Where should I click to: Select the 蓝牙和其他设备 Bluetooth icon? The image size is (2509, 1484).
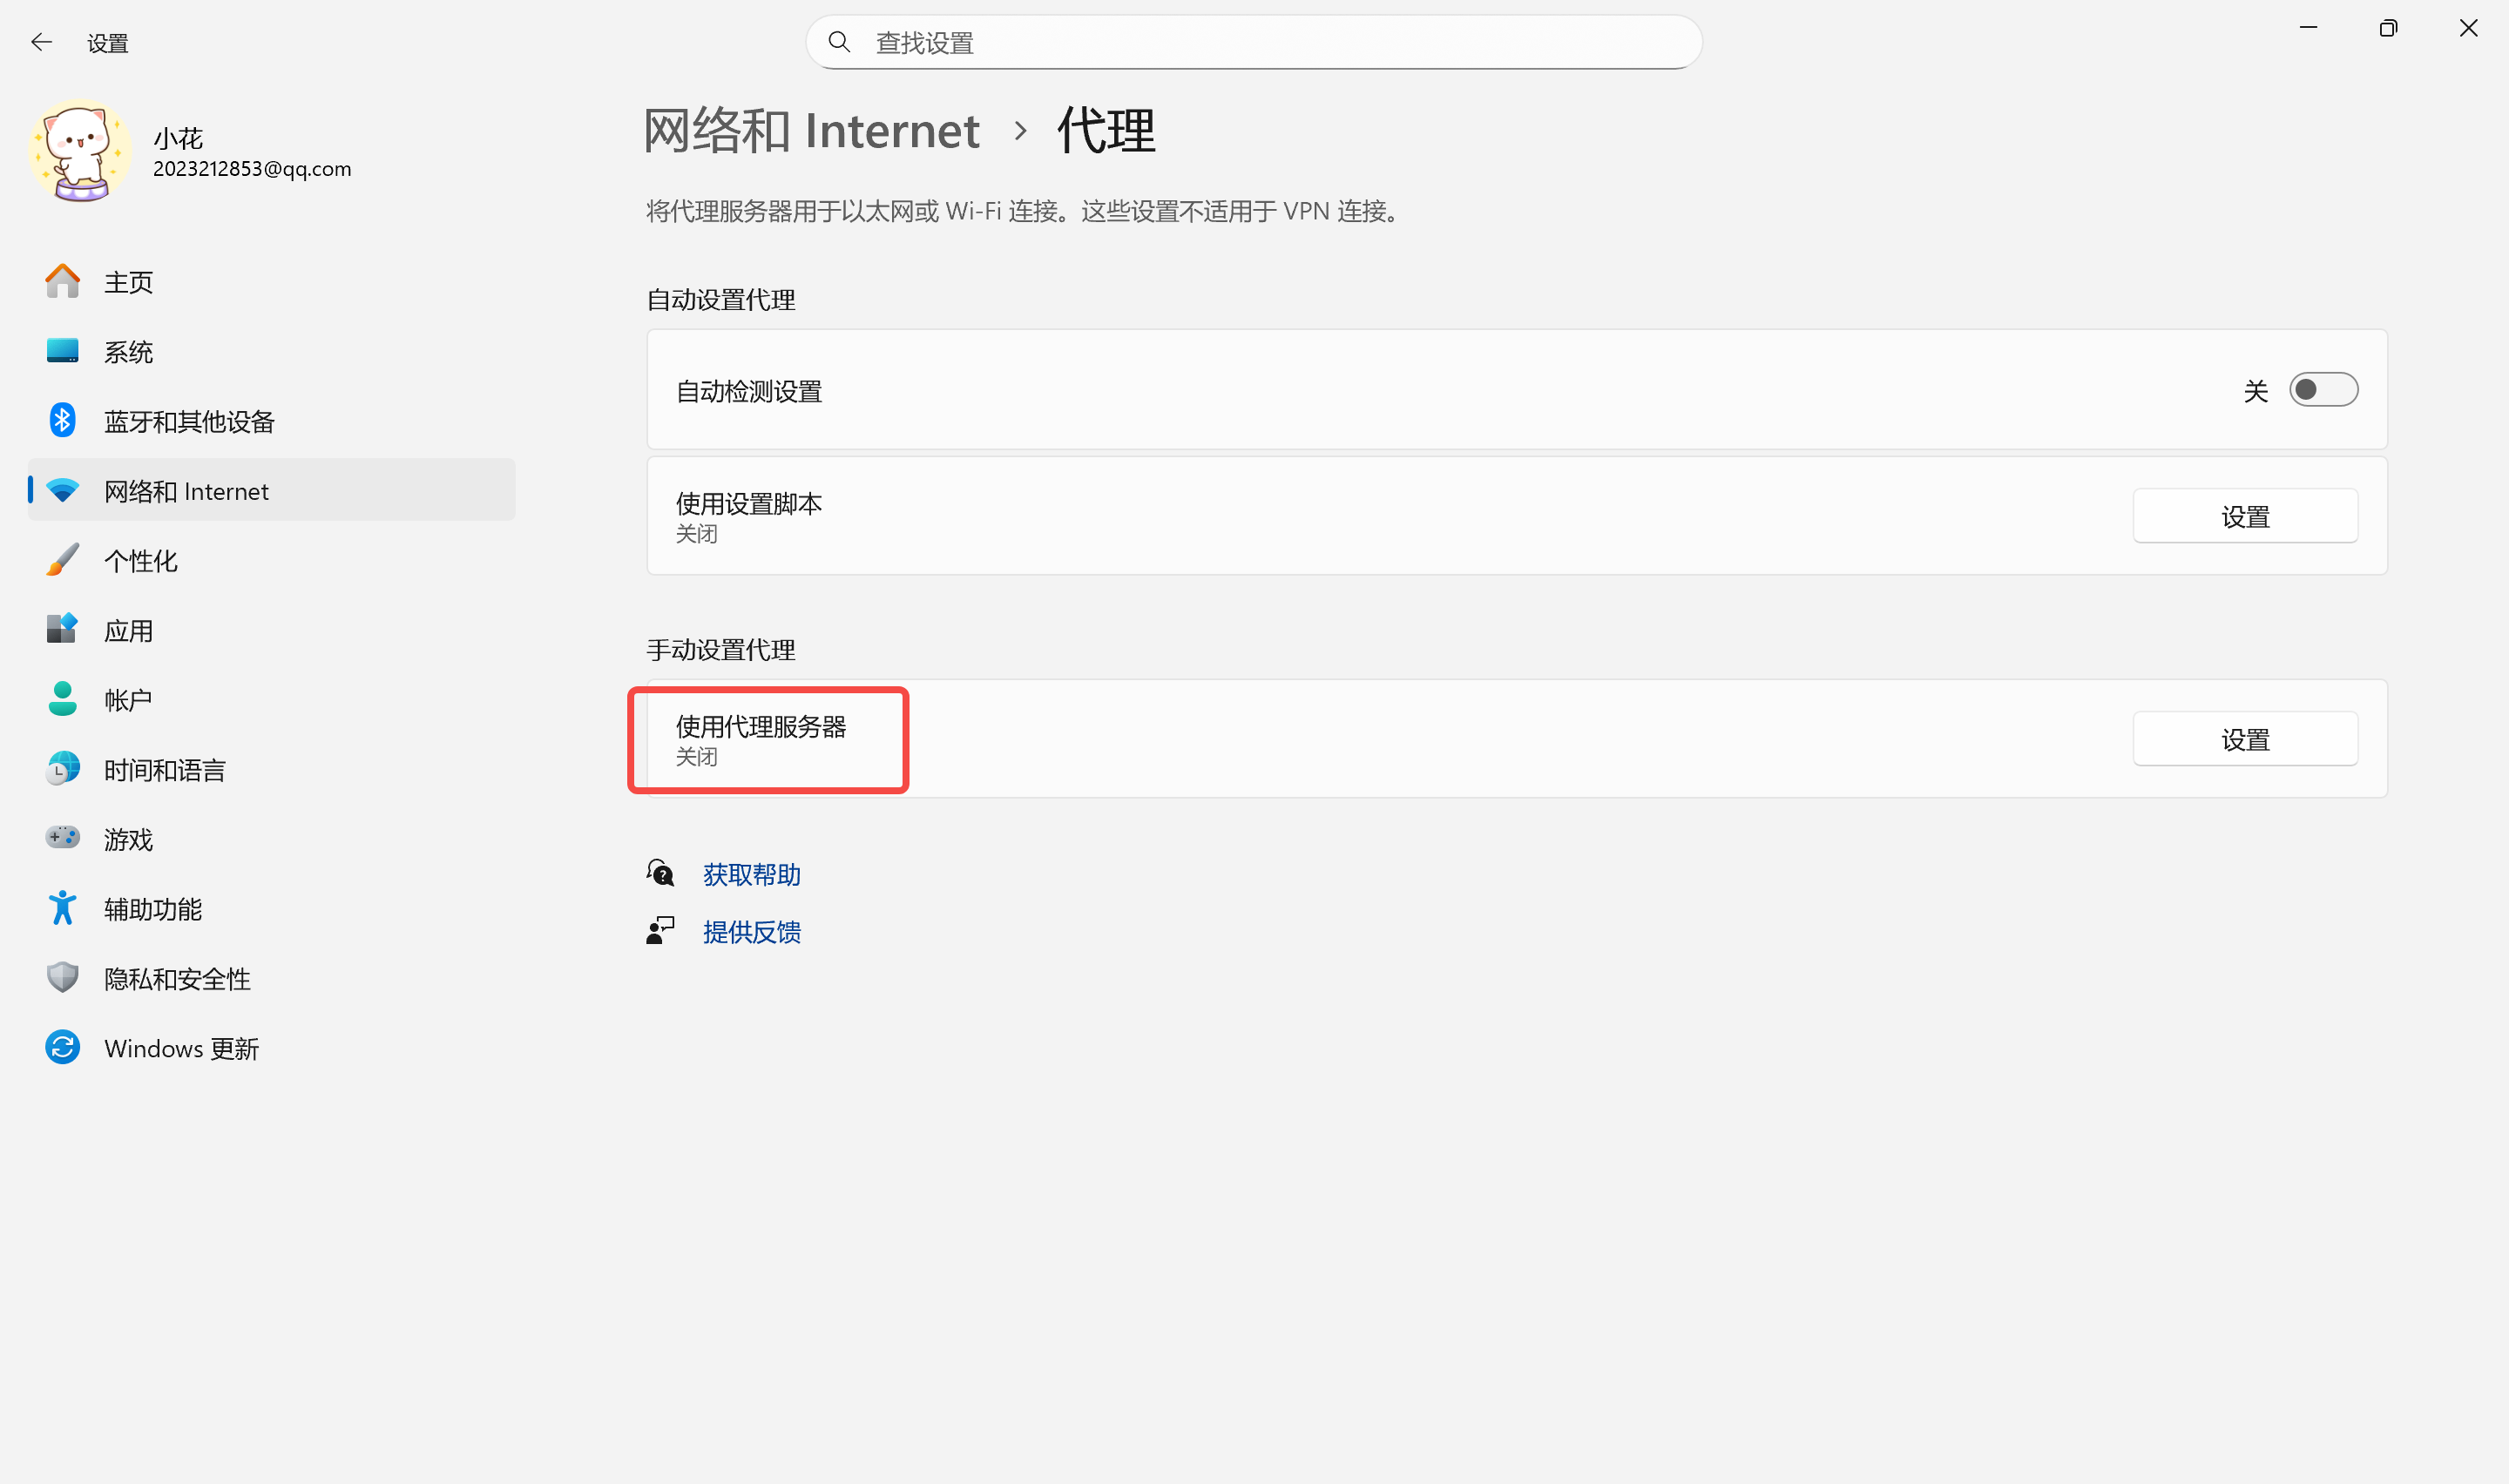[x=62, y=421]
